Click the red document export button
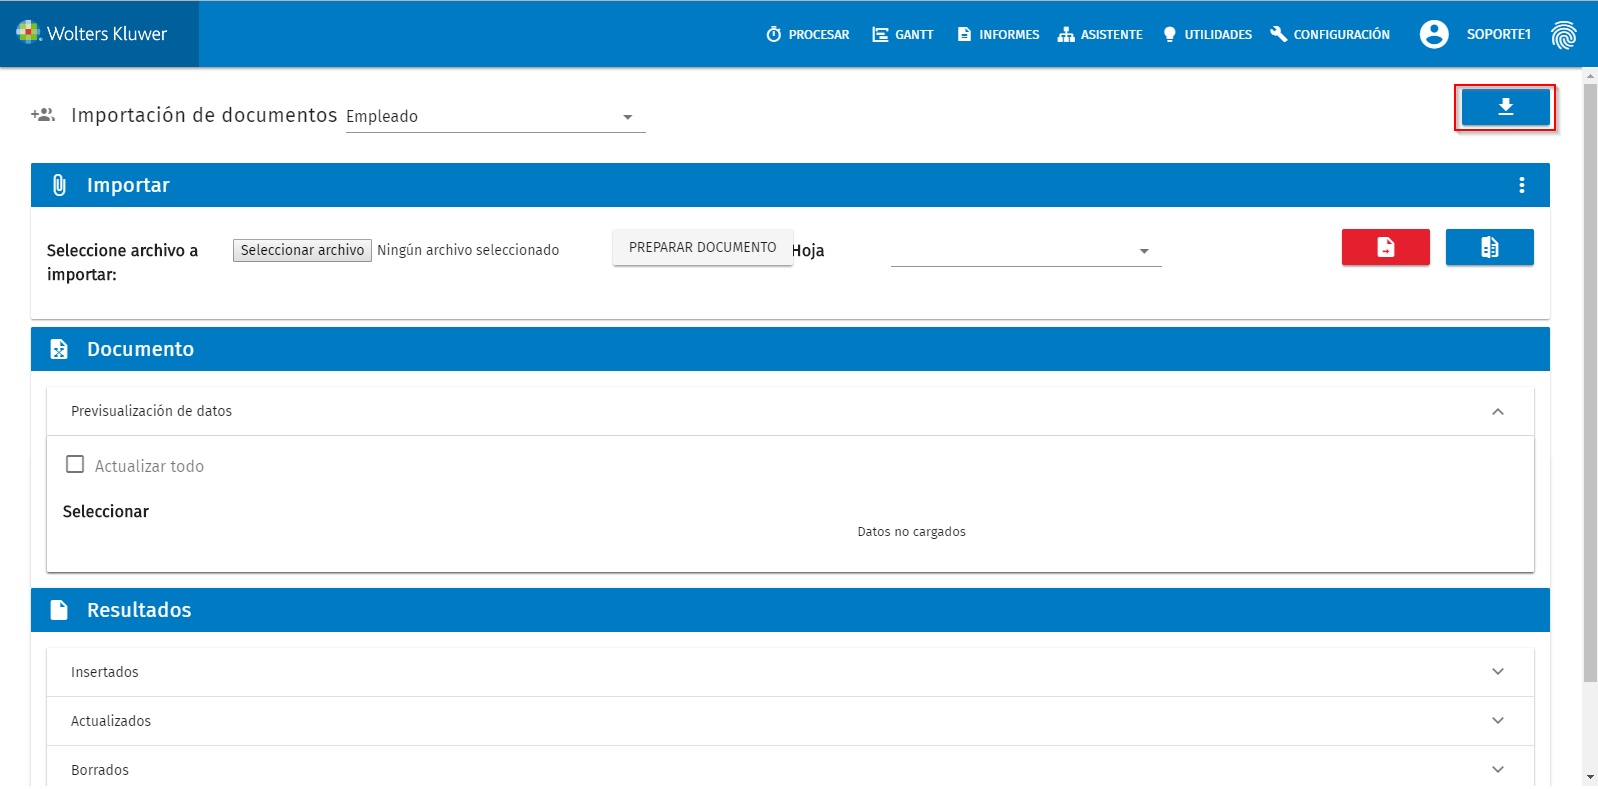This screenshot has height=789, width=1598. pyautogui.click(x=1385, y=247)
